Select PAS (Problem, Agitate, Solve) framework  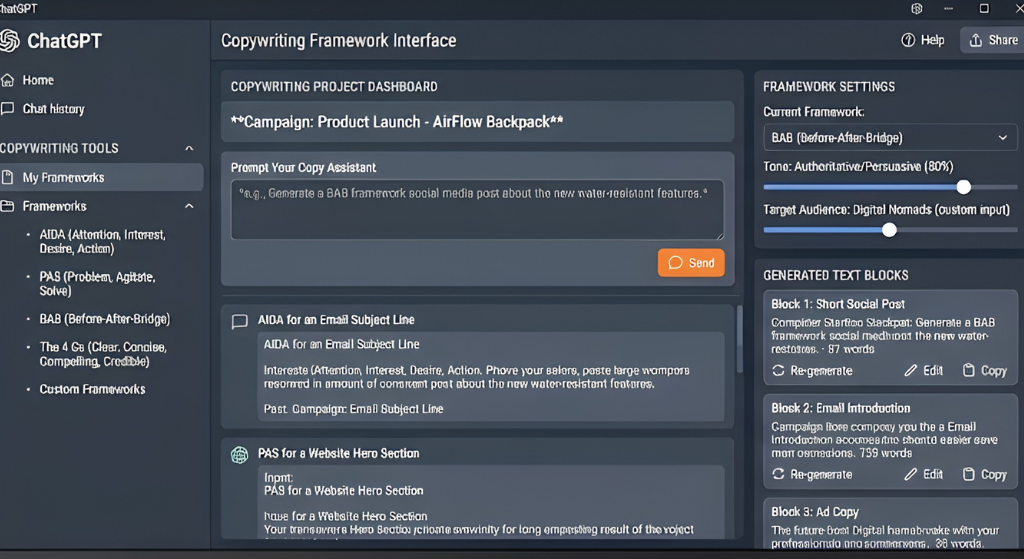tap(97, 283)
